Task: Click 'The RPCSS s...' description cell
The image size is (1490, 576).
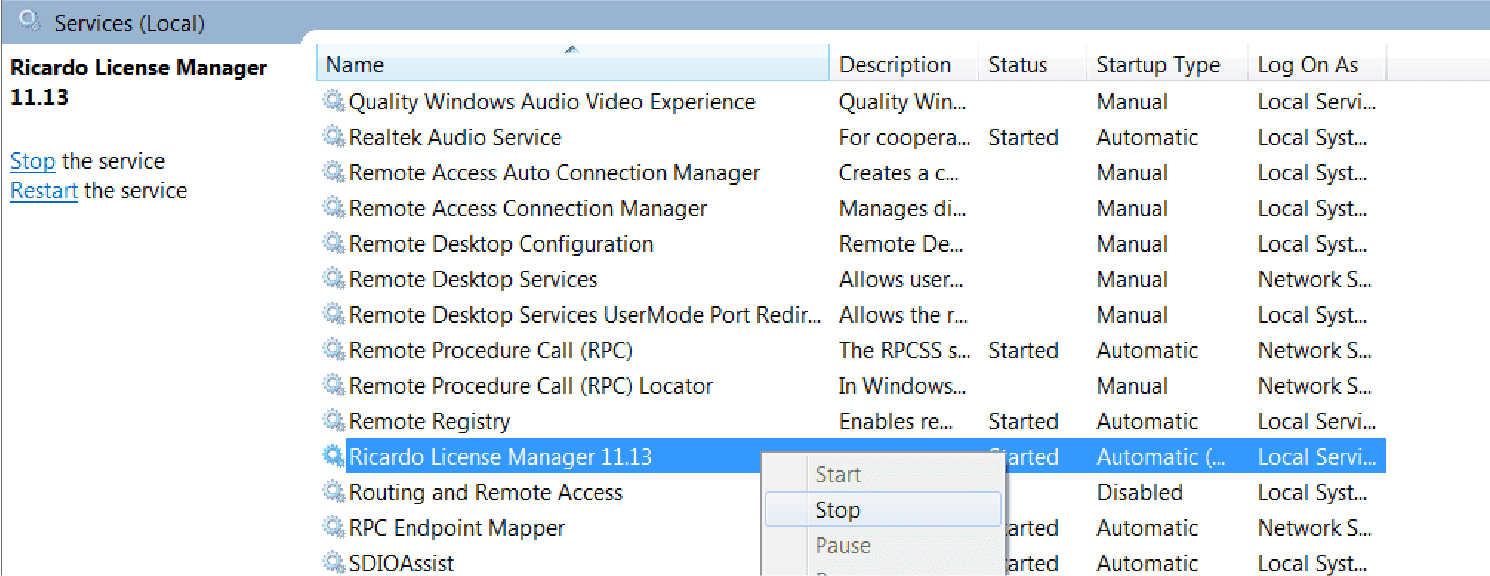Action: (904, 350)
